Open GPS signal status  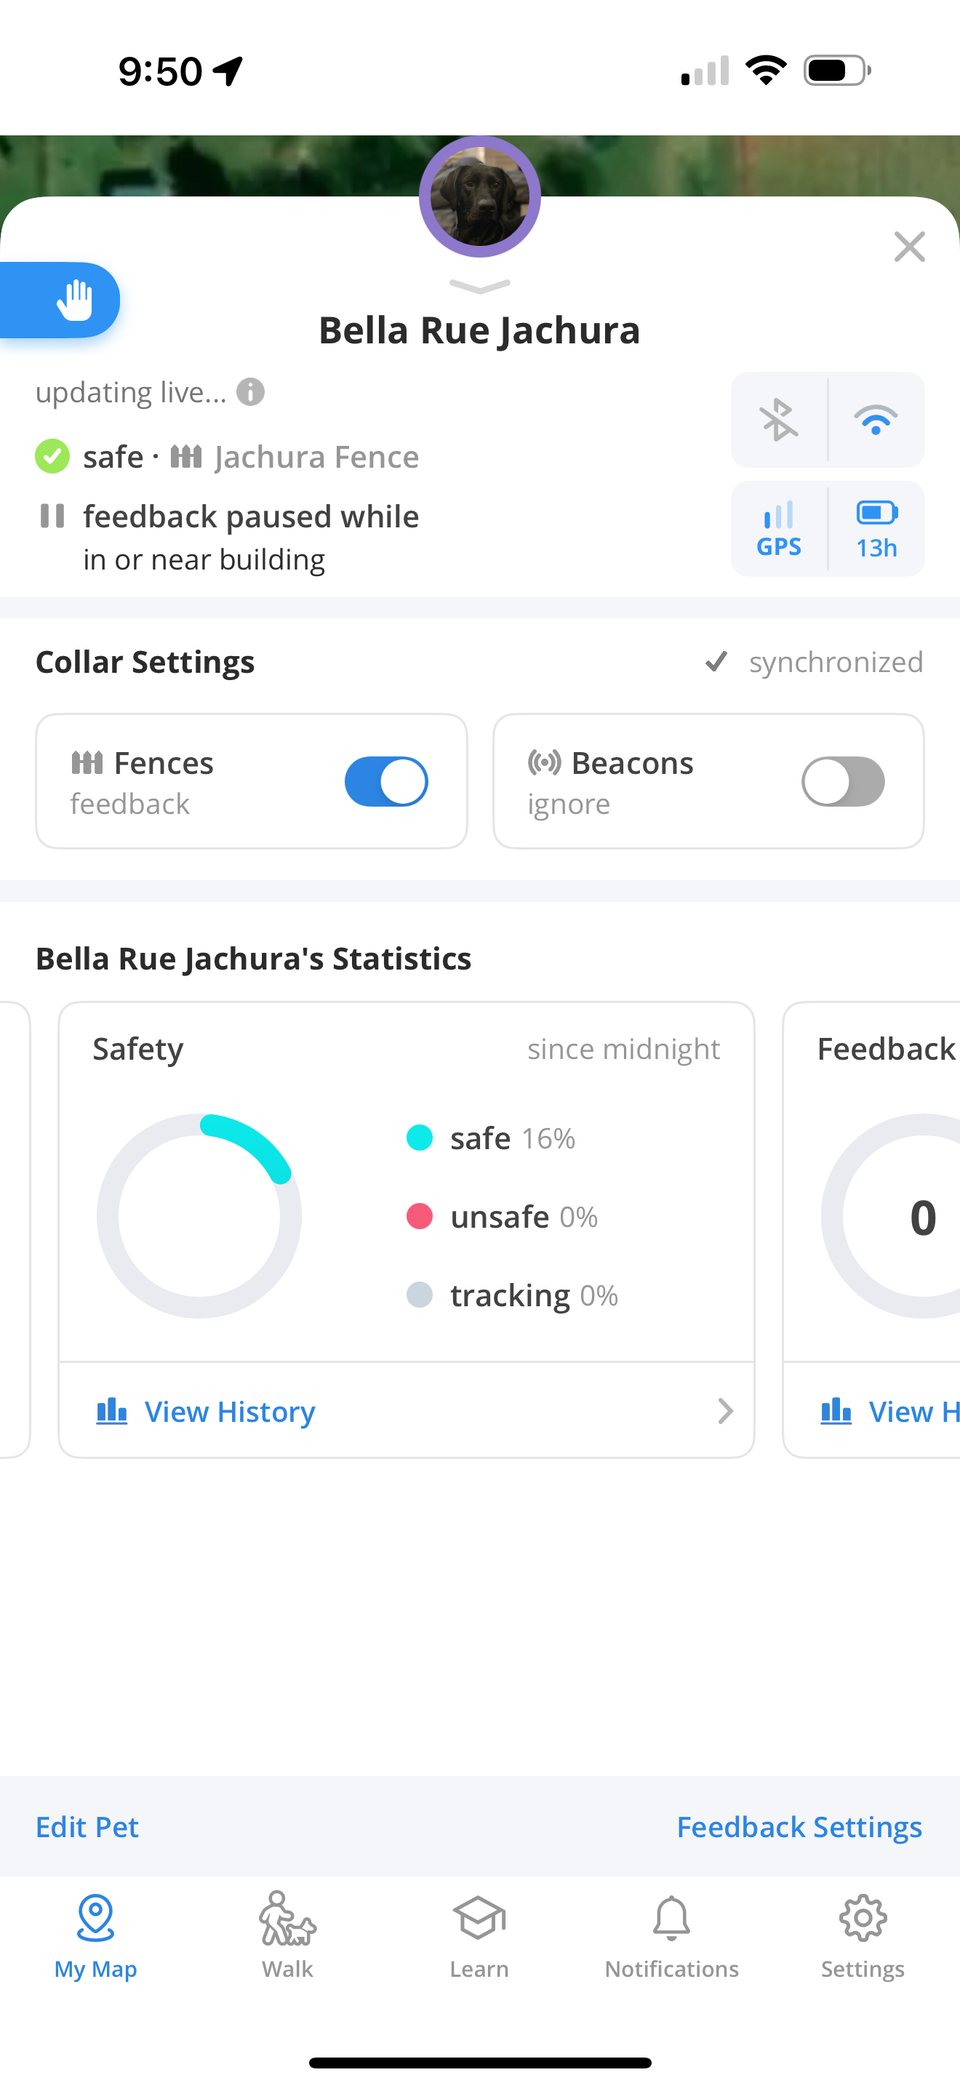click(x=779, y=529)
